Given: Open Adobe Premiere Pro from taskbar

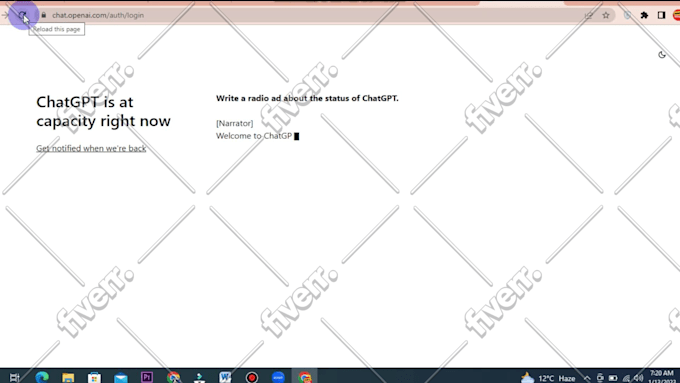Looking at the screenshot, I should tap(147, 377).
